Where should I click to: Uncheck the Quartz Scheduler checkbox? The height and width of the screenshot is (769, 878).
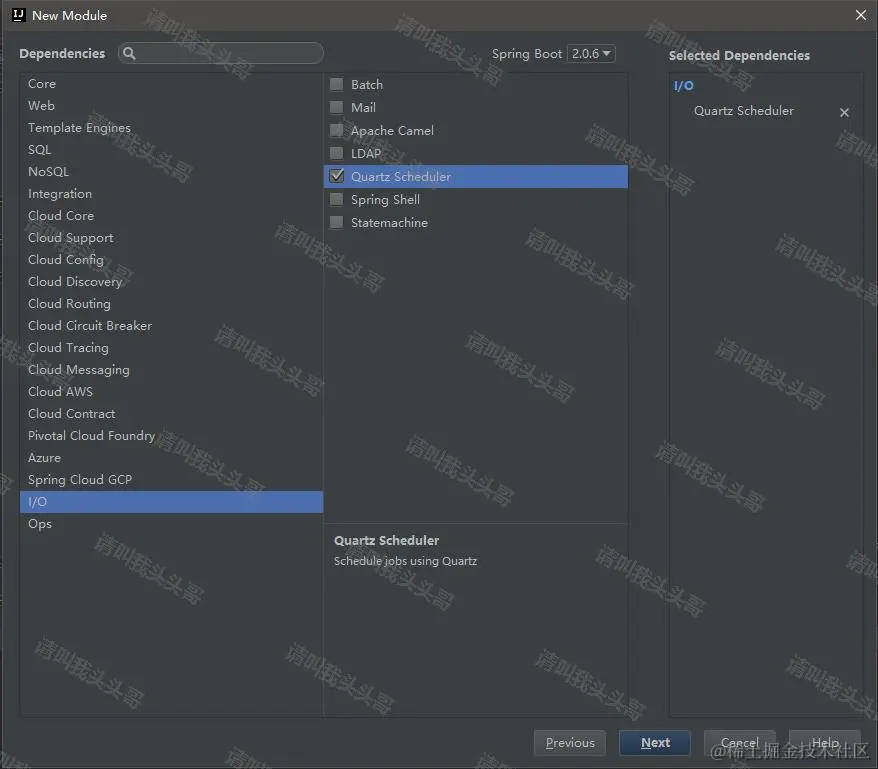pyautogui.click(x=337, y=176)
